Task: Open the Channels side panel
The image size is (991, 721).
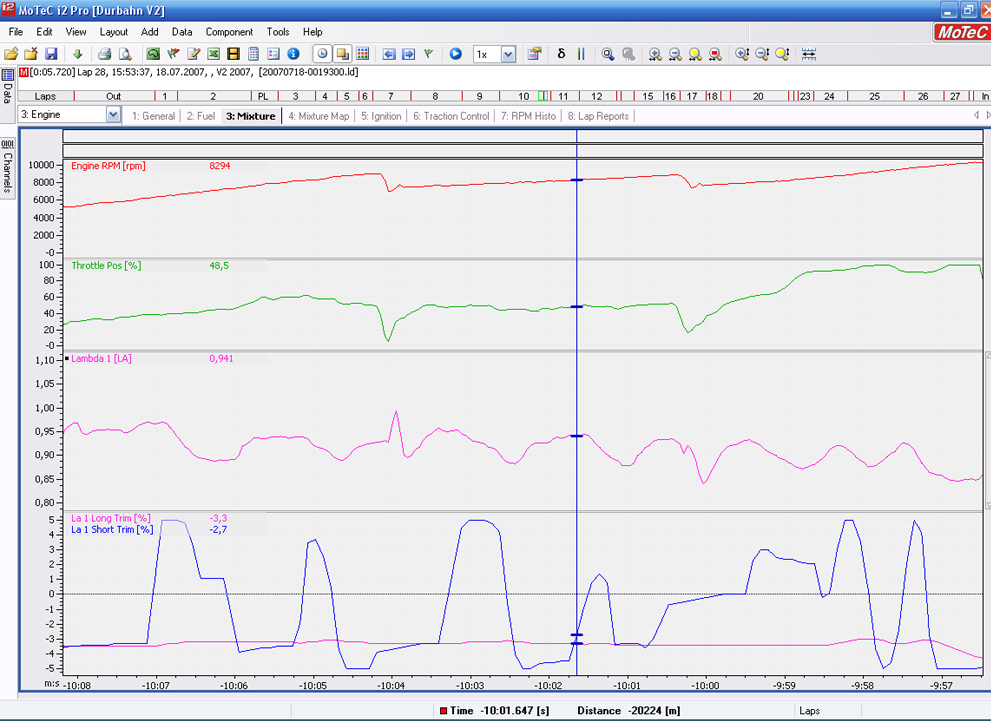Action: [x=7, y=170]
